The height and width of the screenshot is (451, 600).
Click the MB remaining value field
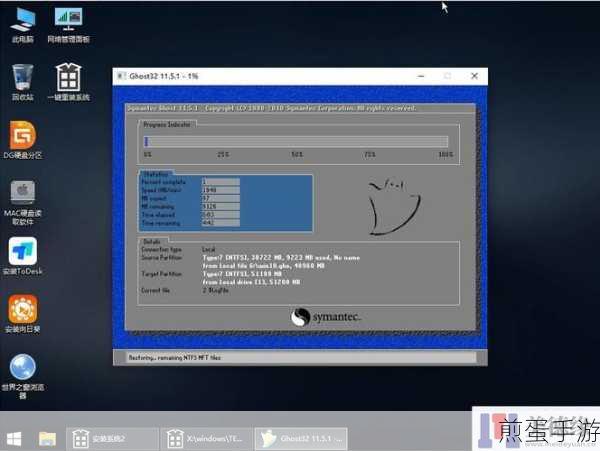(x=221, y=206)
